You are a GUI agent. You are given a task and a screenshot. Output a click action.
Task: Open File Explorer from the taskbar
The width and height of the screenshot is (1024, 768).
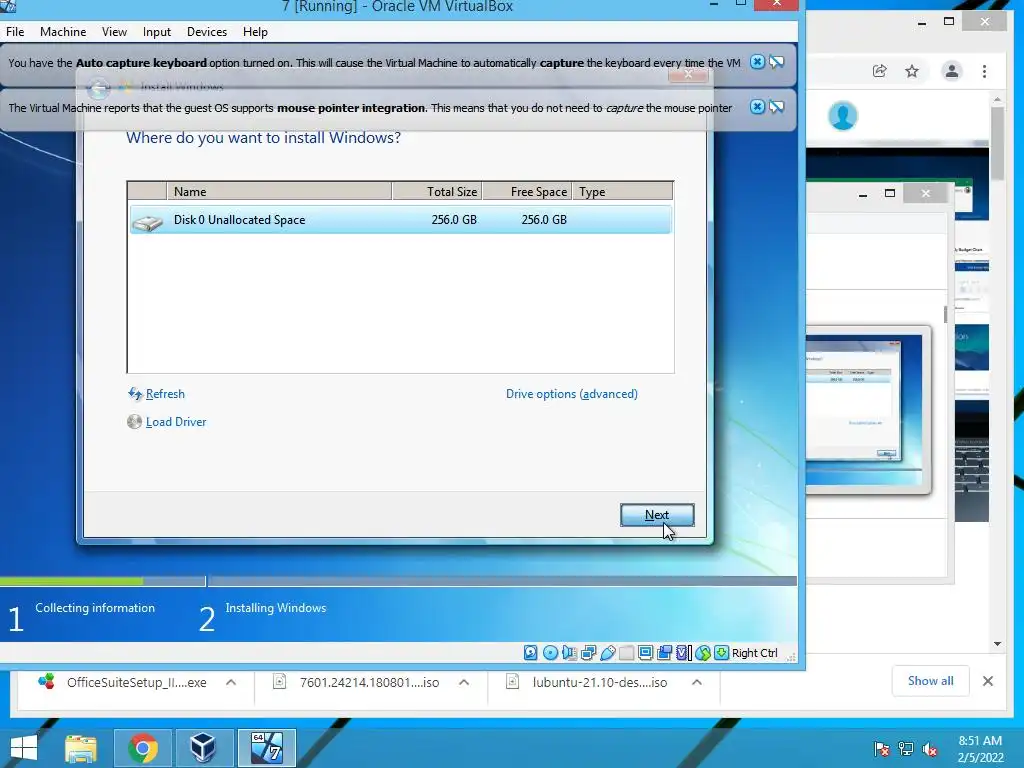[x=80, y=748]
